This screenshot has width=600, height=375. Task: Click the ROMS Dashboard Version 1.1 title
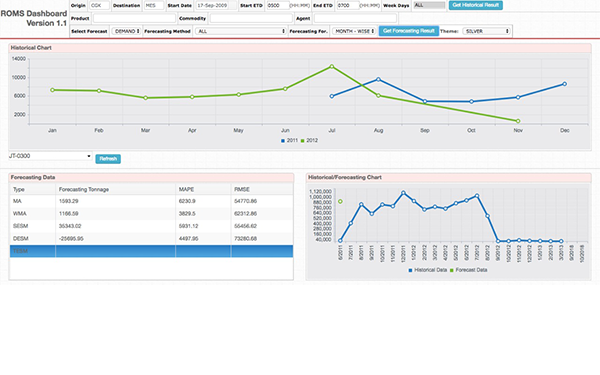[34, 18]
